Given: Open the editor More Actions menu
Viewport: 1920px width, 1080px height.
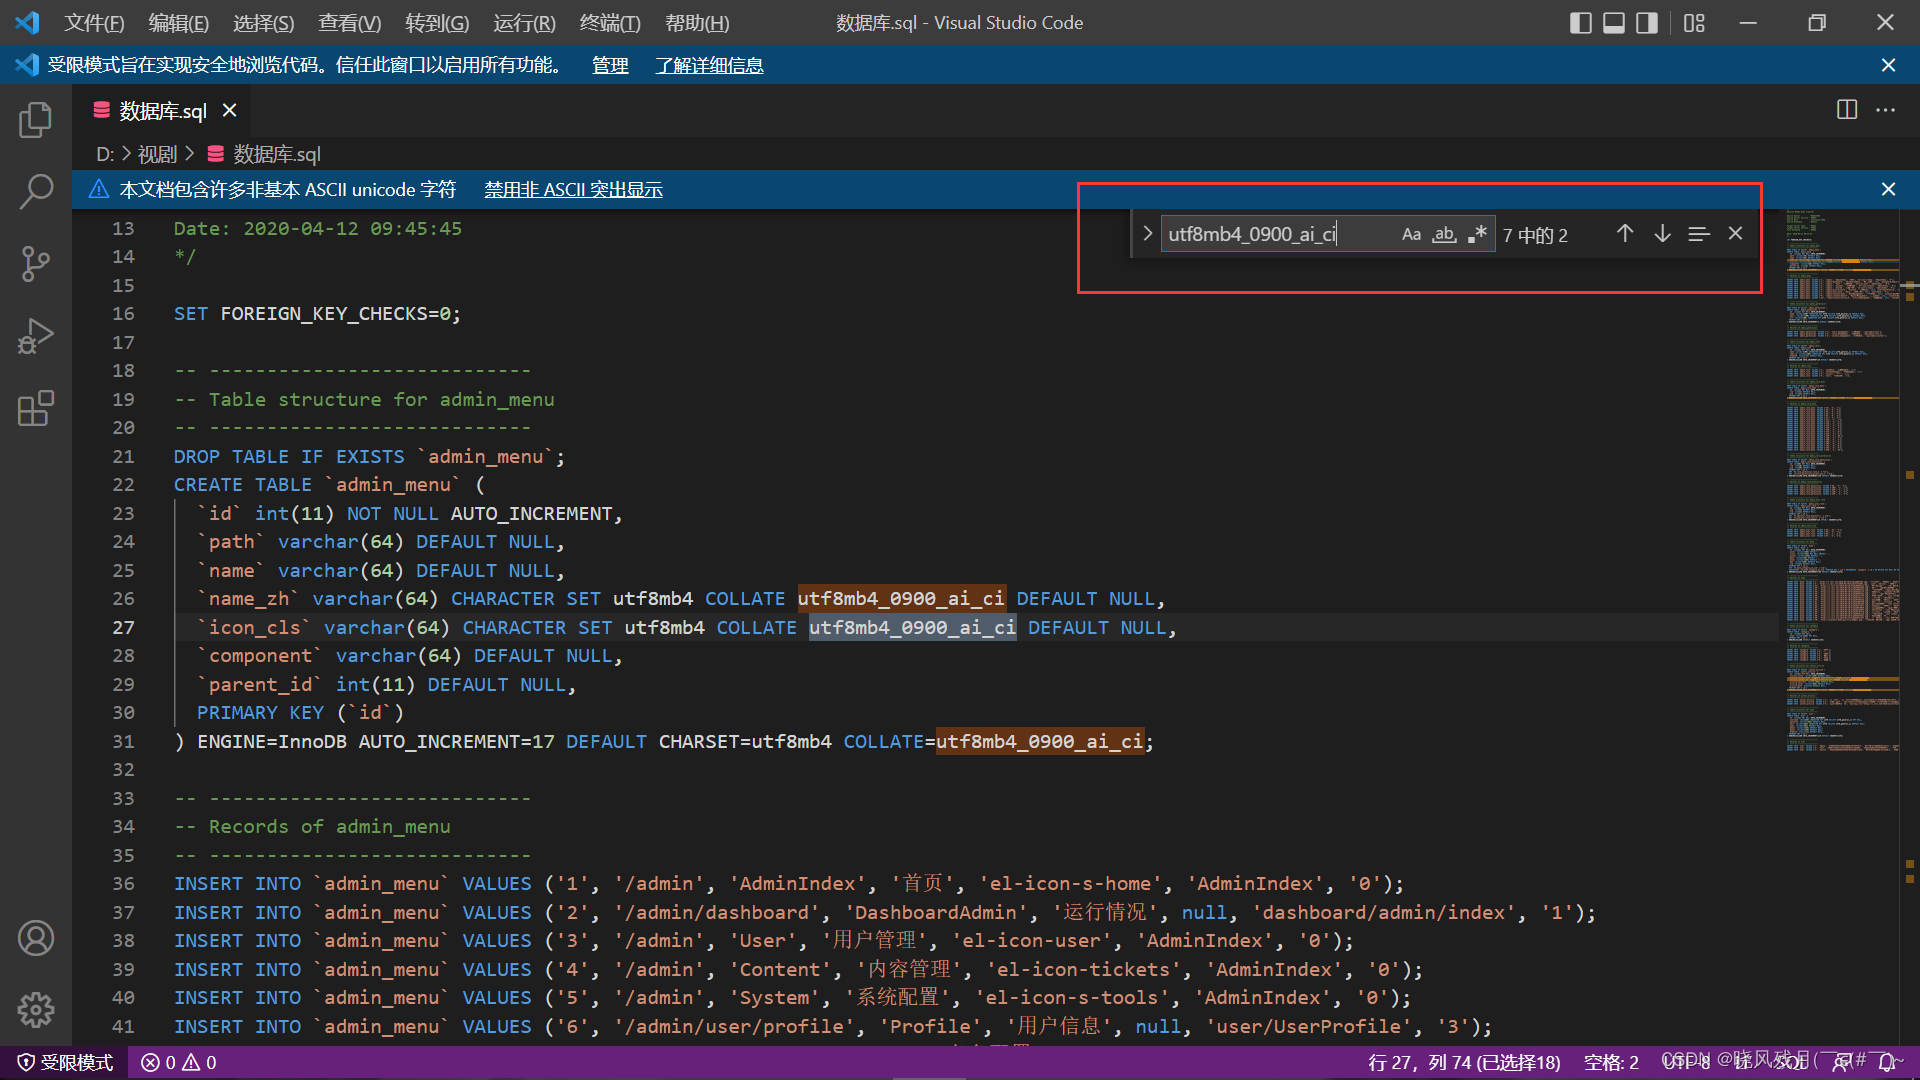Looking at the screenshot, I should [1886, 110].
